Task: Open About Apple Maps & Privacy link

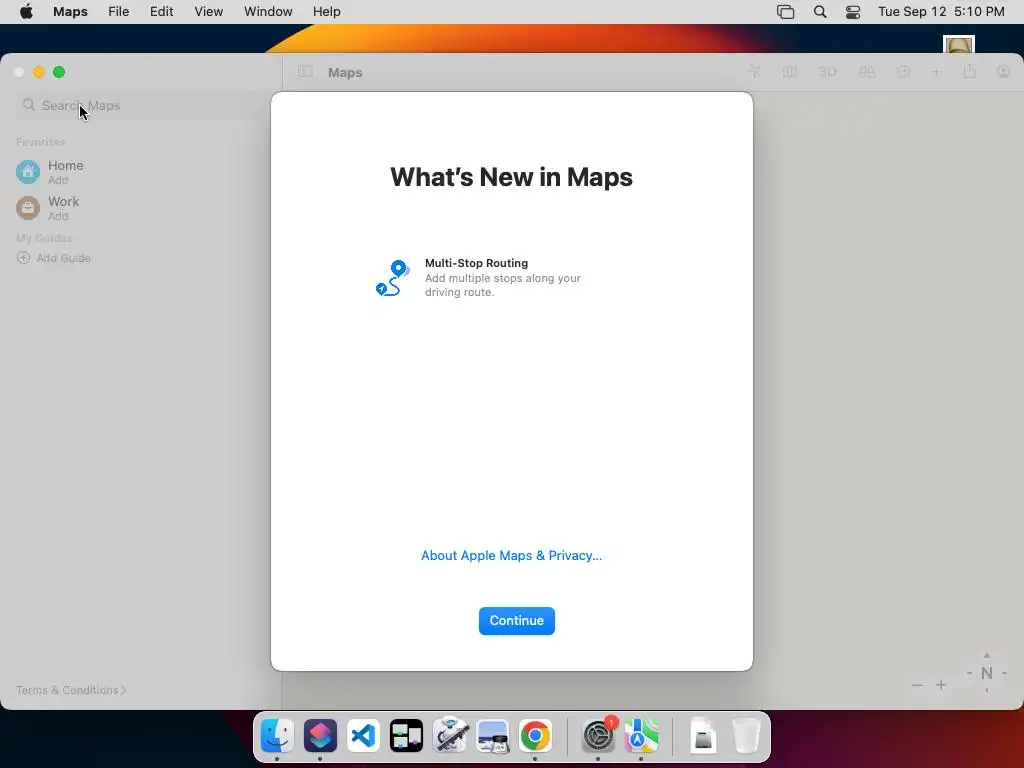Action: click(511, 555)
